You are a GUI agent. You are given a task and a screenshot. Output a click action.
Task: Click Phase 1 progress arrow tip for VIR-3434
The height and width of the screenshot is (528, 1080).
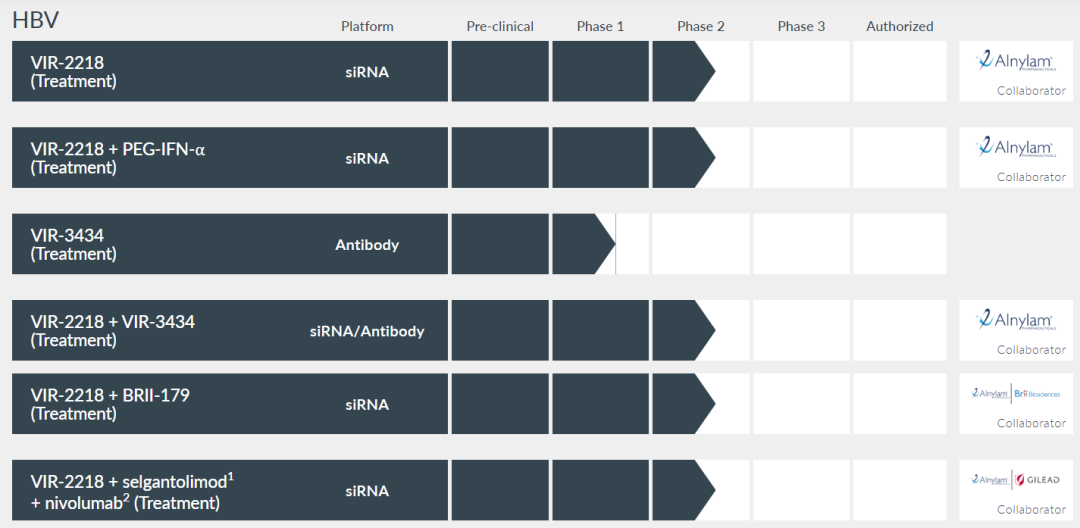[606, 244]
